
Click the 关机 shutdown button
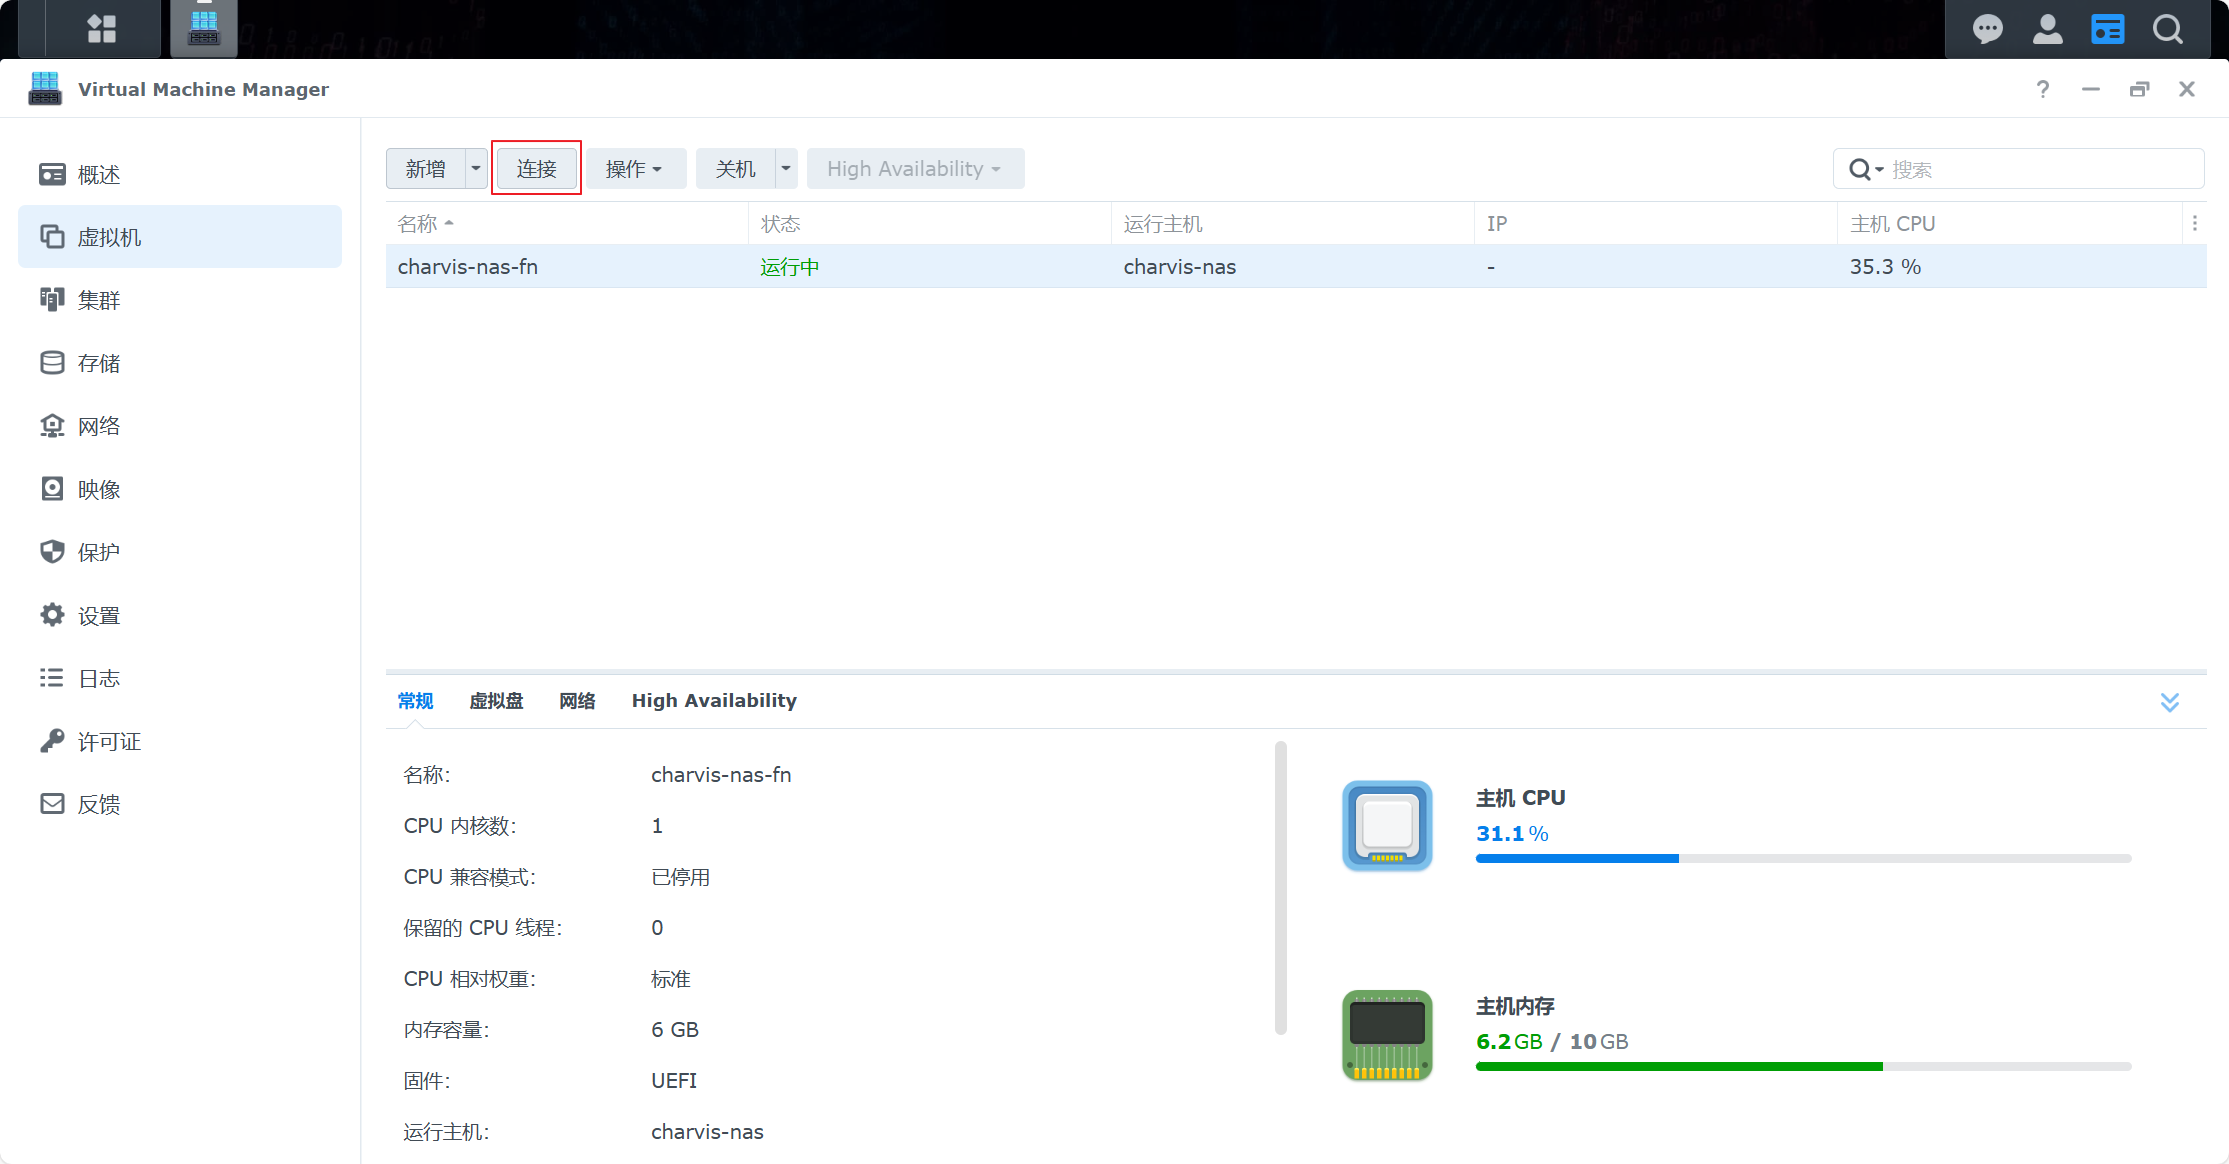(735, 169)
